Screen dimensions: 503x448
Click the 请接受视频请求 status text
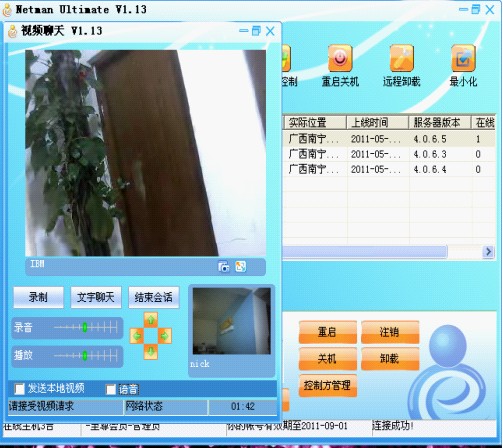click(41, 406)
